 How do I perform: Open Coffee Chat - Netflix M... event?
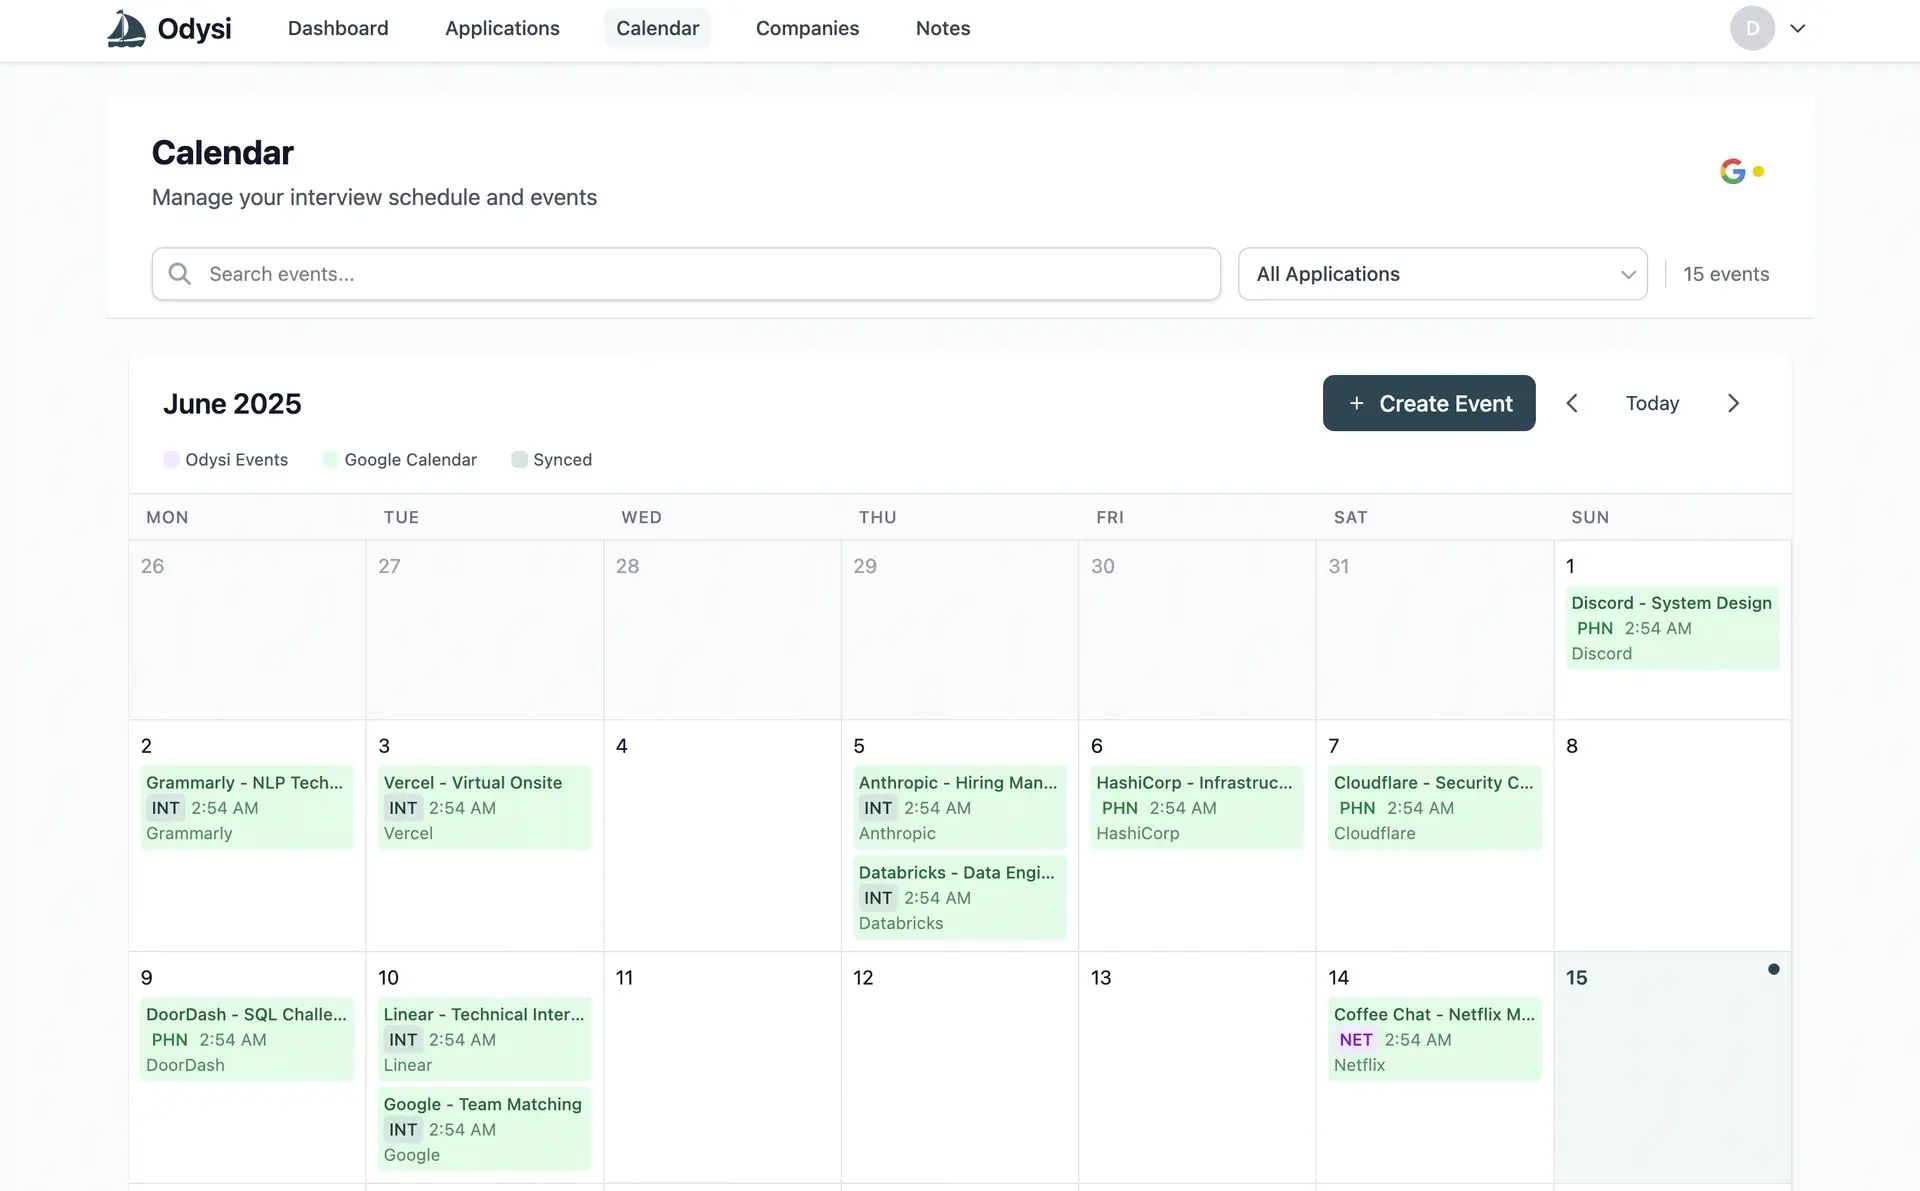1434,1039
